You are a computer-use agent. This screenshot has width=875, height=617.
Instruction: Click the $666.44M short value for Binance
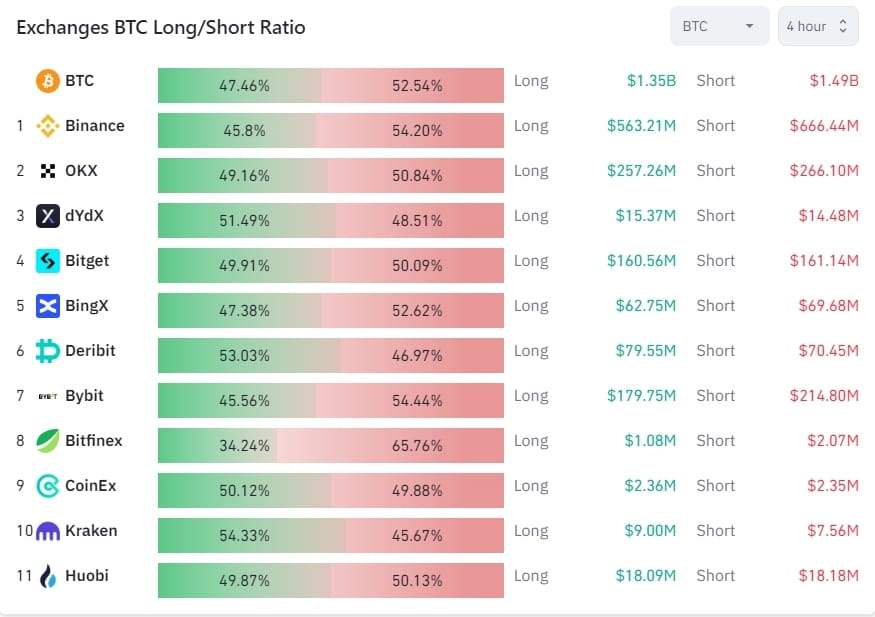[x=823, y=126]
